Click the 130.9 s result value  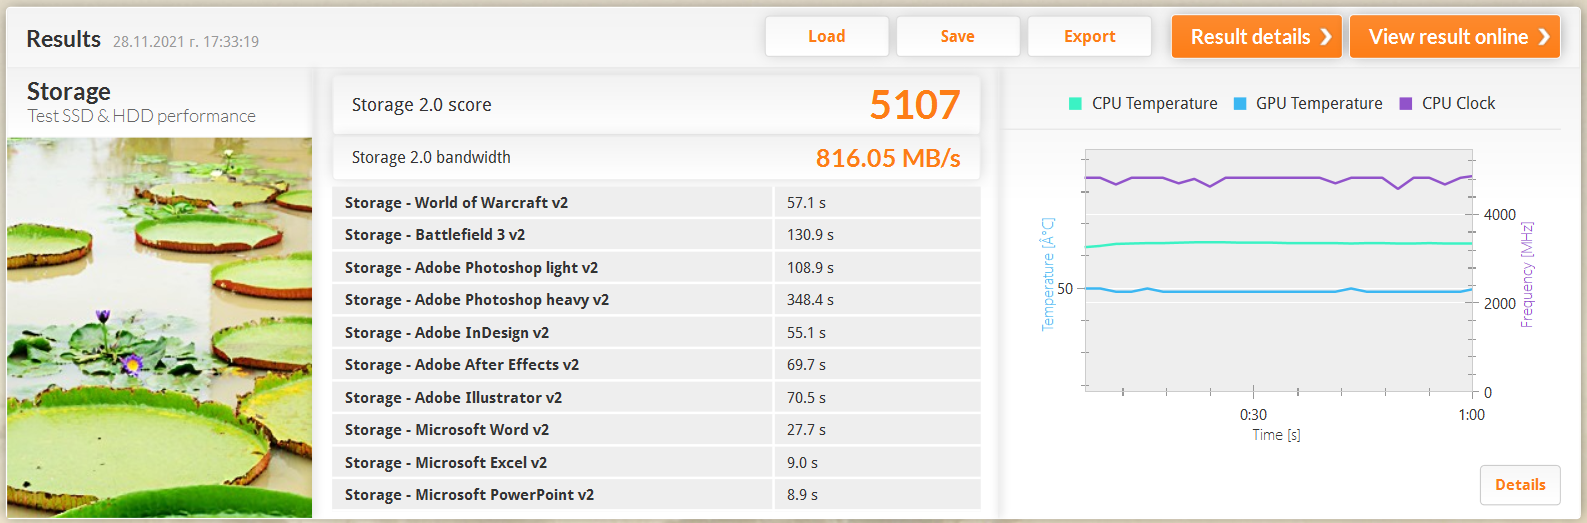tap(810, 235)
